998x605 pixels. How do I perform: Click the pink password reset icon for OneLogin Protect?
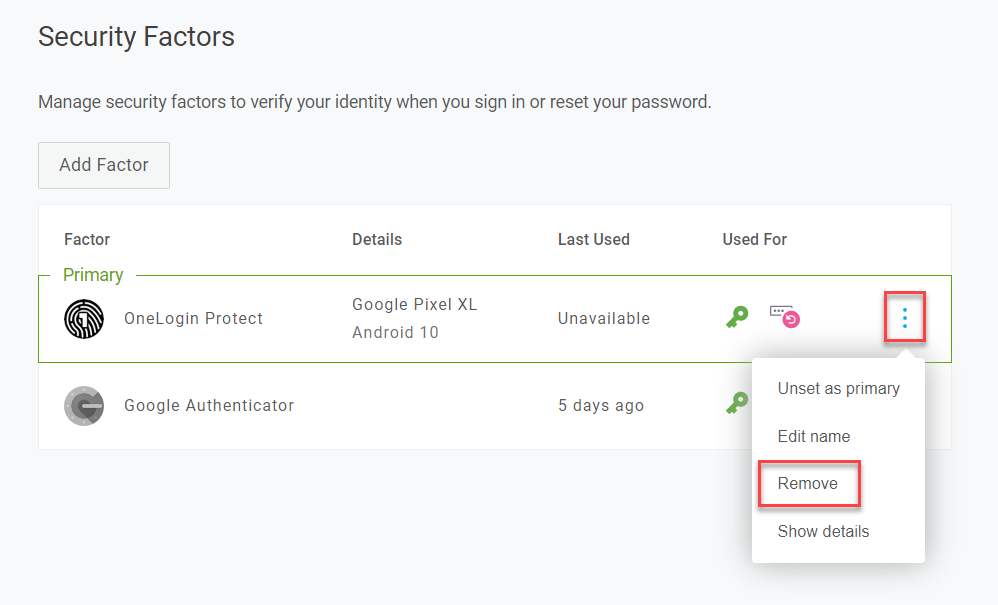tap(785, 317)
